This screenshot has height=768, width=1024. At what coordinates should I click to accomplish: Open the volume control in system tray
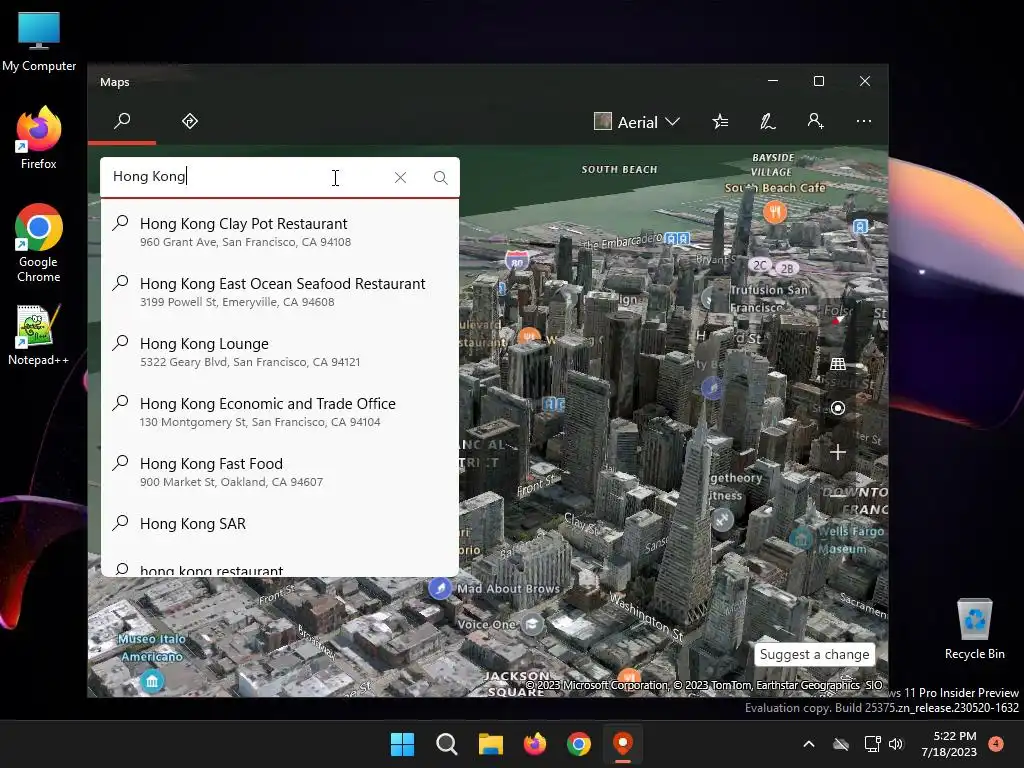[896, 744]
